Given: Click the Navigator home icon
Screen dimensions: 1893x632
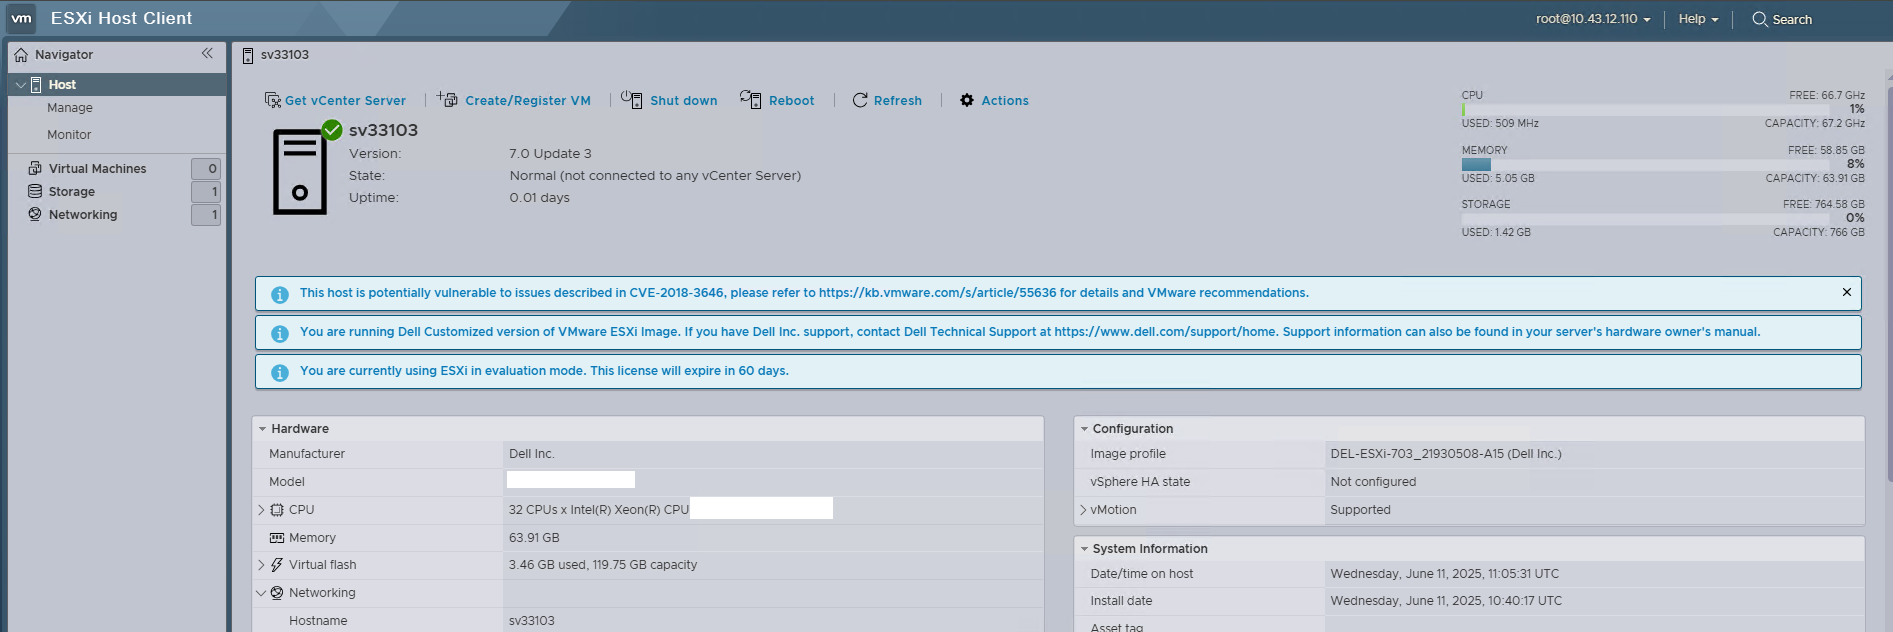Looking at the screenshot, I should point(21,55).
